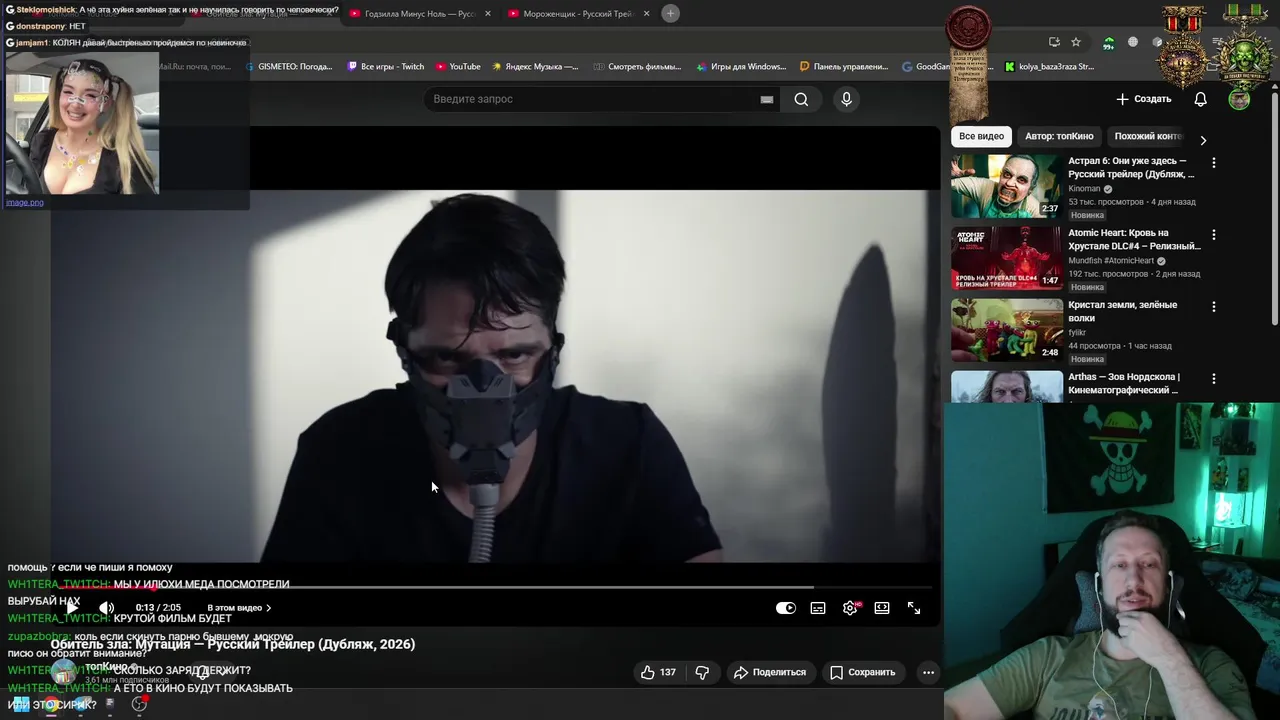This screenshot has width=1280, height=720.
Task: Select the 'Все видео' filter chip
Action: pos(981,136)
